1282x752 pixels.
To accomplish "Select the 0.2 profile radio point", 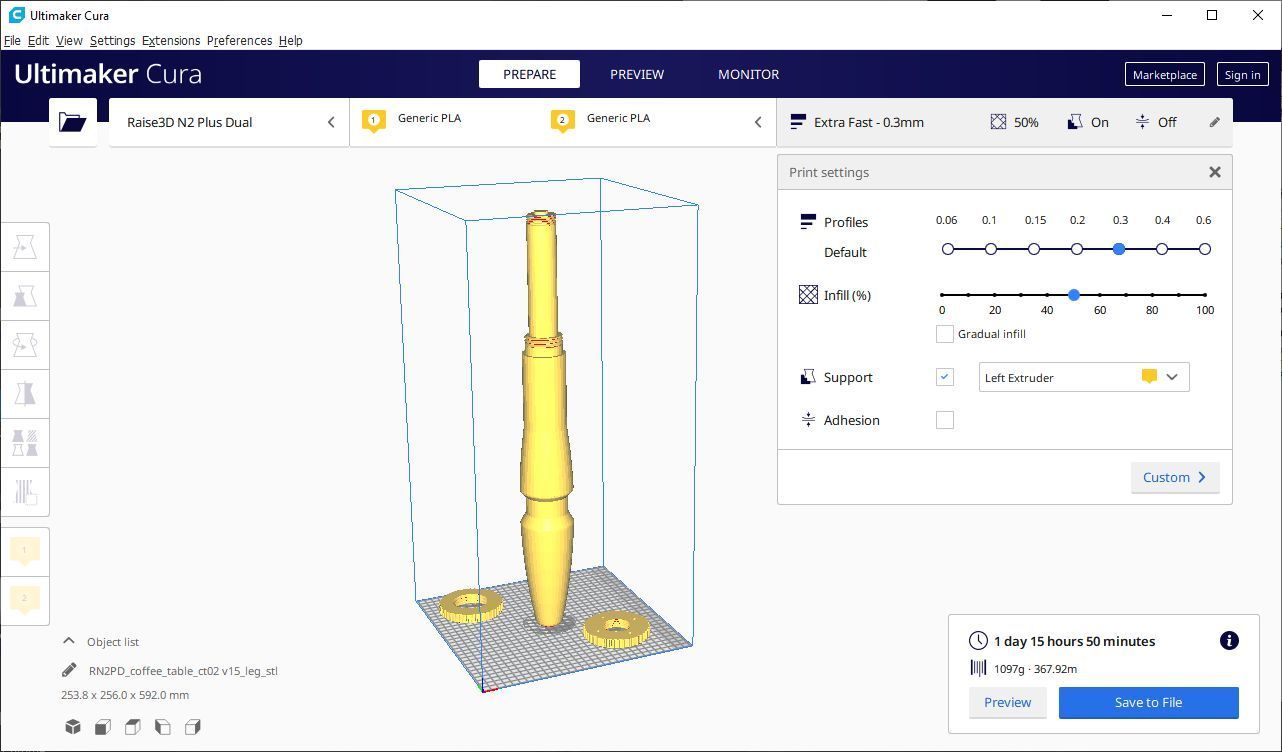I will pyautogui.click(x=1077, y=249).
